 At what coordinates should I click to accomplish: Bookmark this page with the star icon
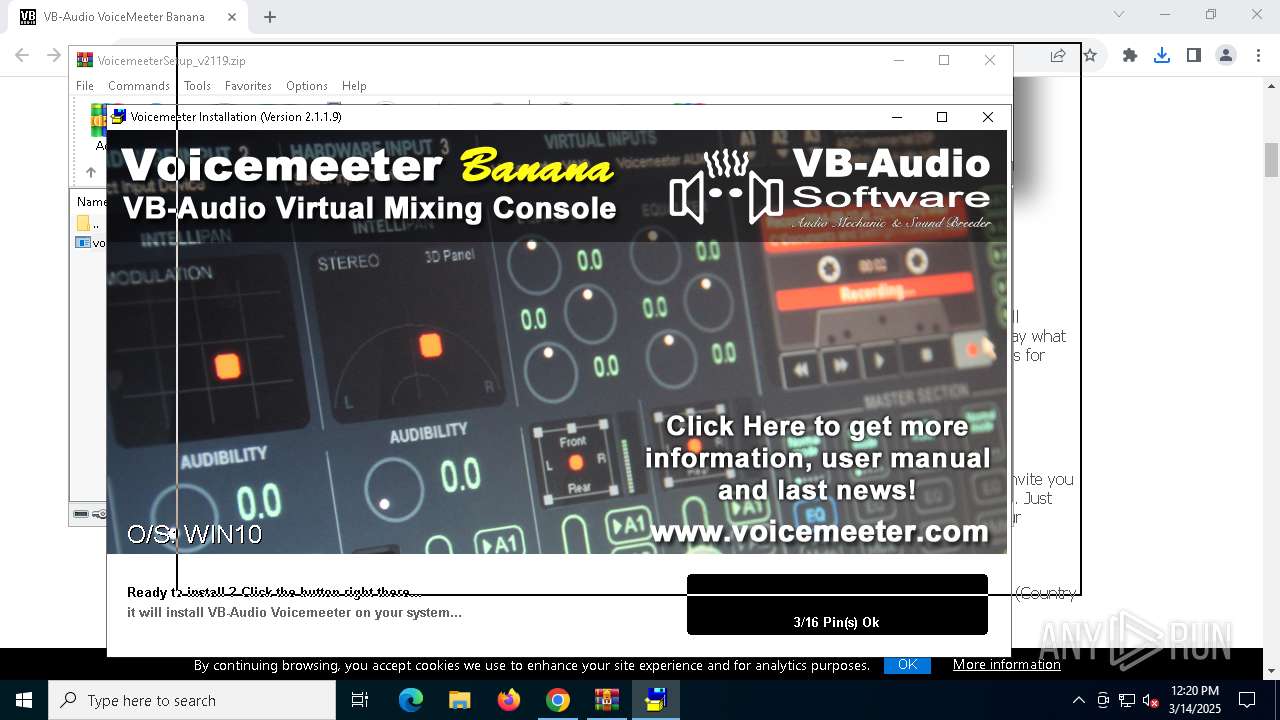click(x=1091, y=56)
